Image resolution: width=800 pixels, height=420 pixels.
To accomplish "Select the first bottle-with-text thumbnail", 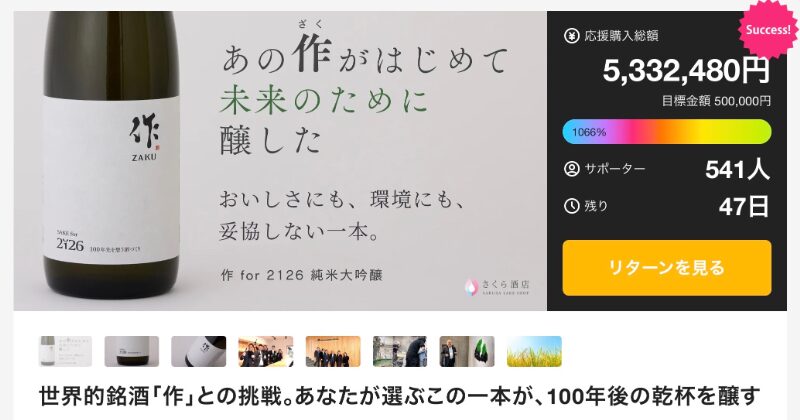I will tap(65, 351).
